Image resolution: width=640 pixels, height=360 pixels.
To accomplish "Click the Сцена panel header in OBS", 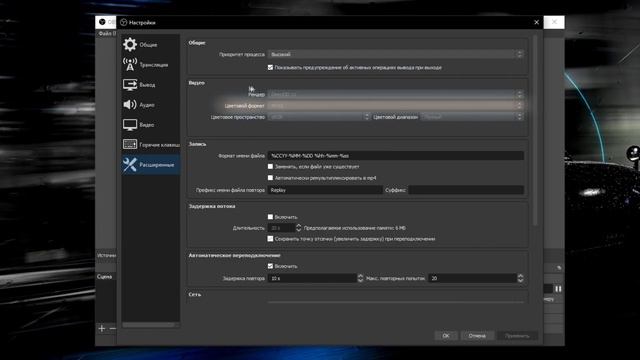I will 104,276.
